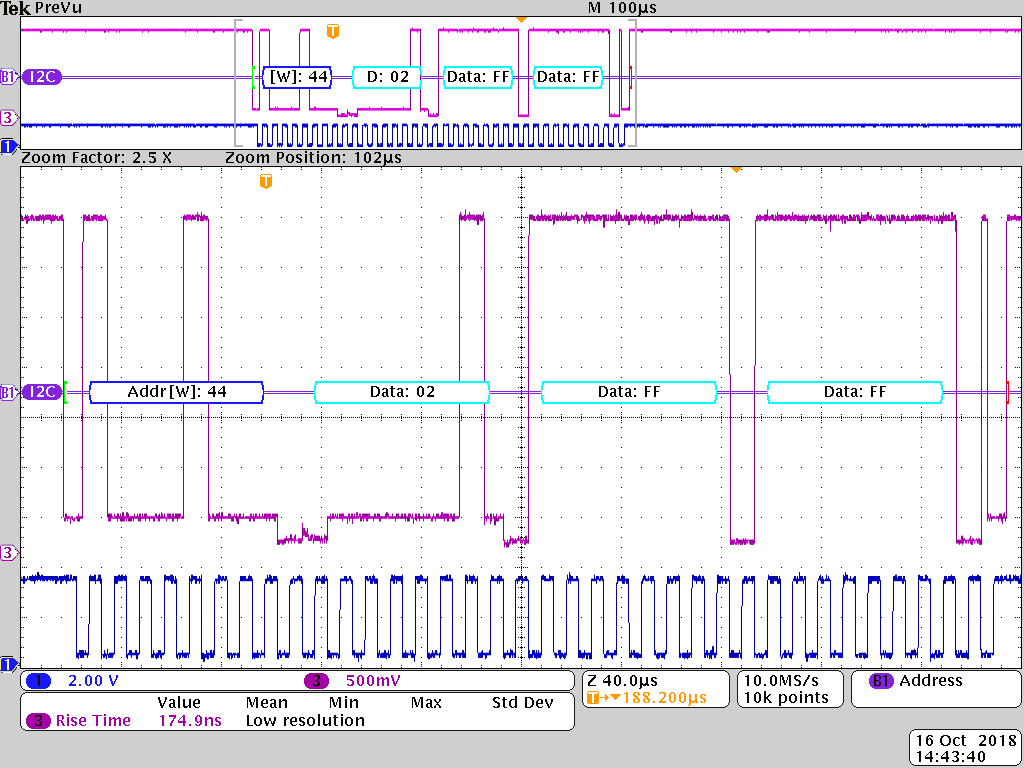Screen dimensions: 1024x768
Task: Click the 16 Oct 2018 date and time box
Action: coord(966,748)
